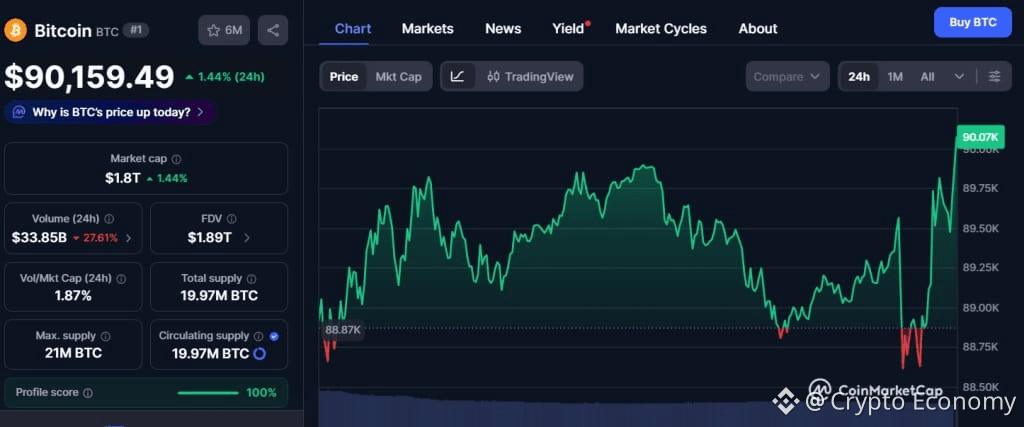Image resolution: width=1024 pixels, height=427 pixels.
Task: Open Why is BTC's price up today
Action: pos(110,112)
